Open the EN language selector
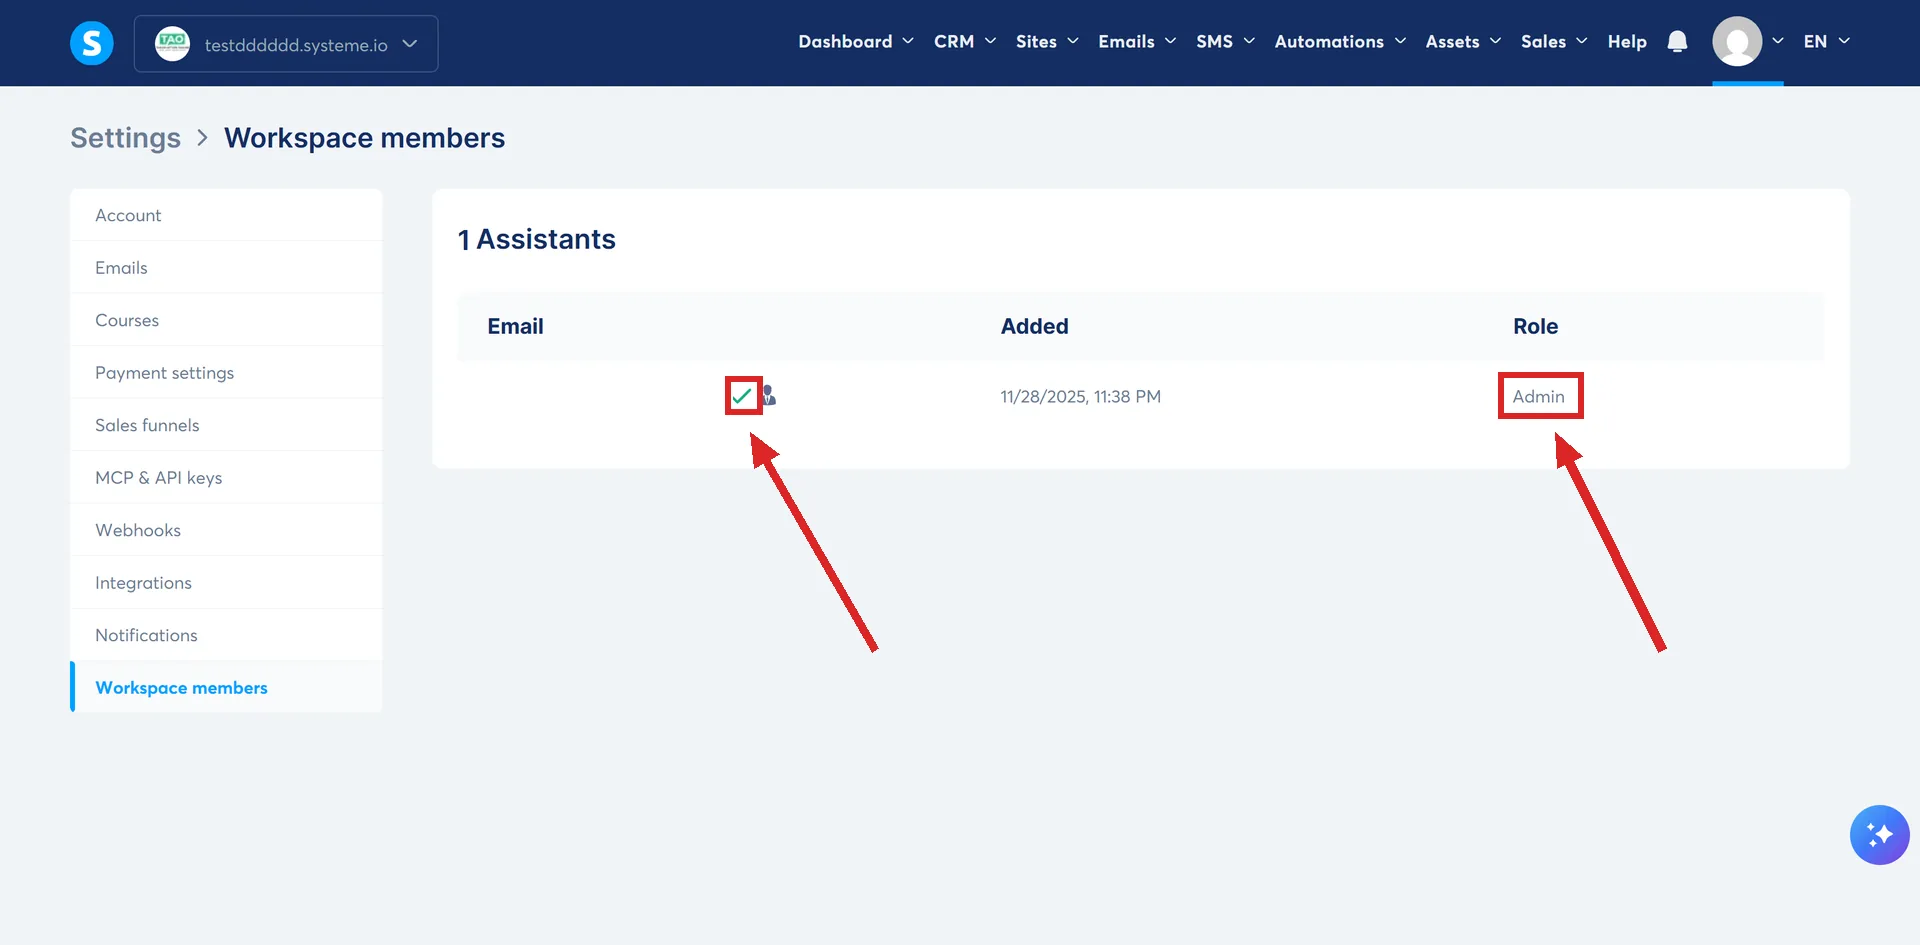 (1826, 41)
